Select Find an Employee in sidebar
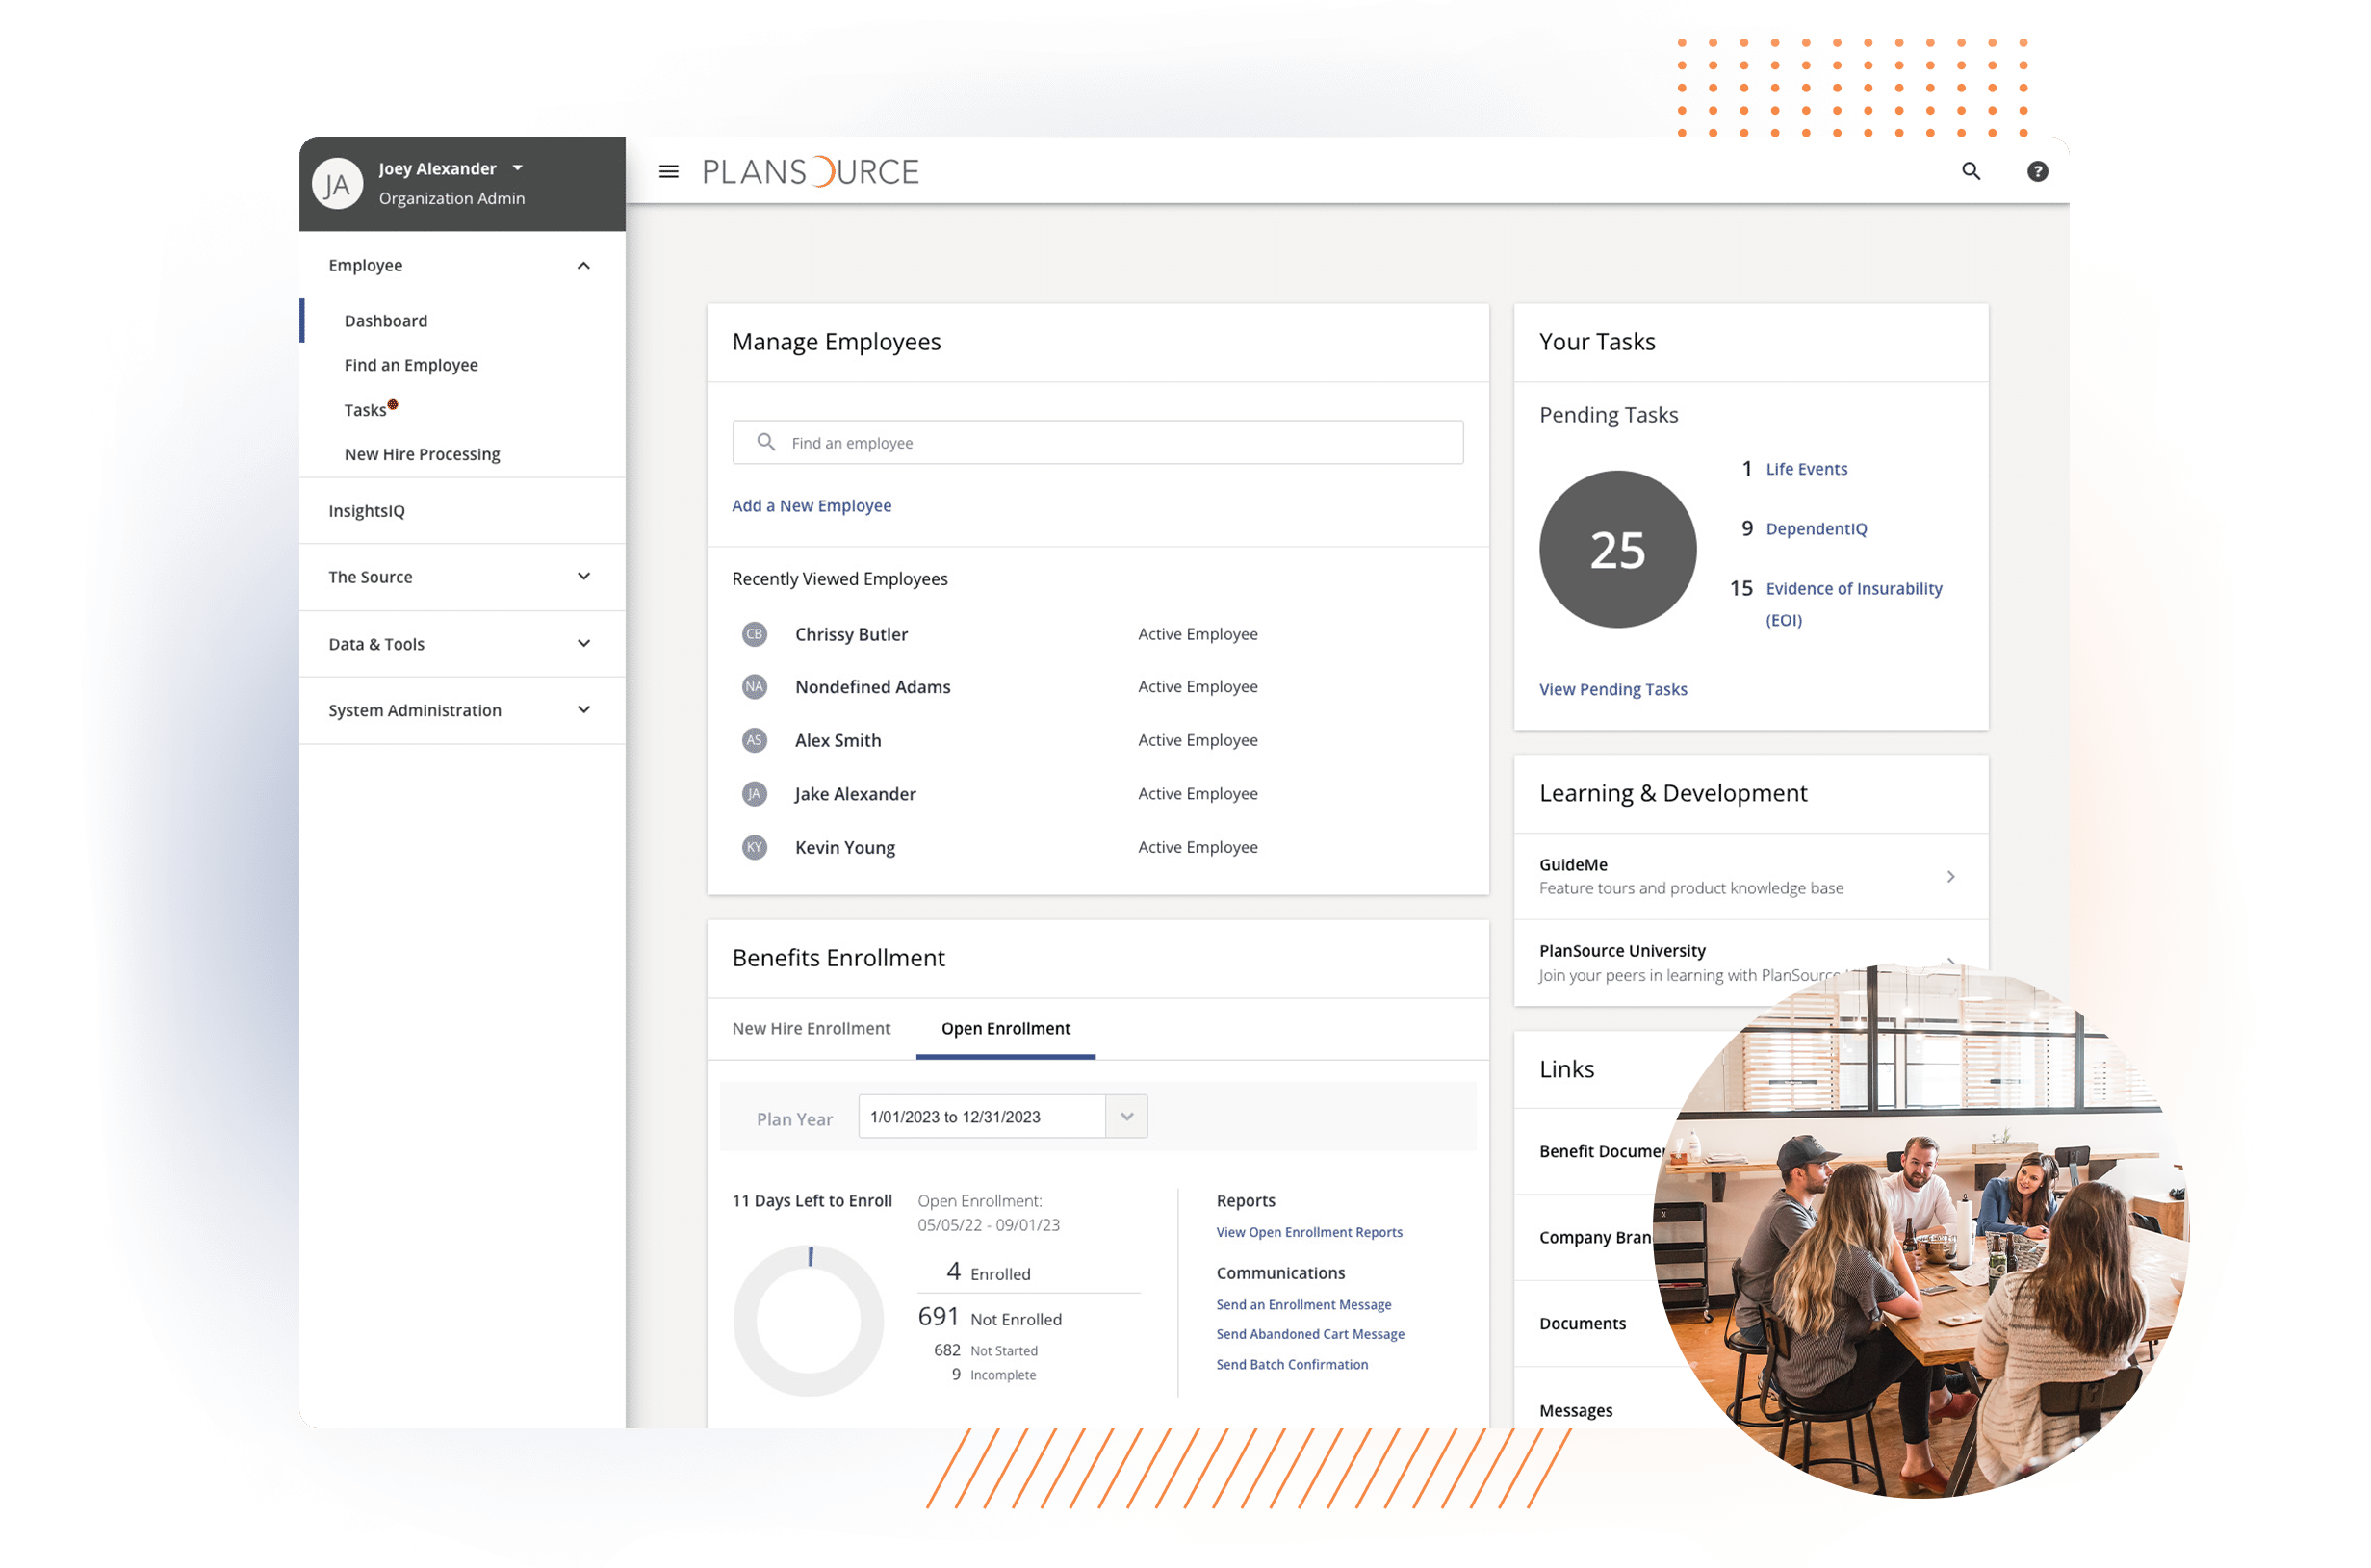Screen dimensions: 2371x1568 pos(411,365)
